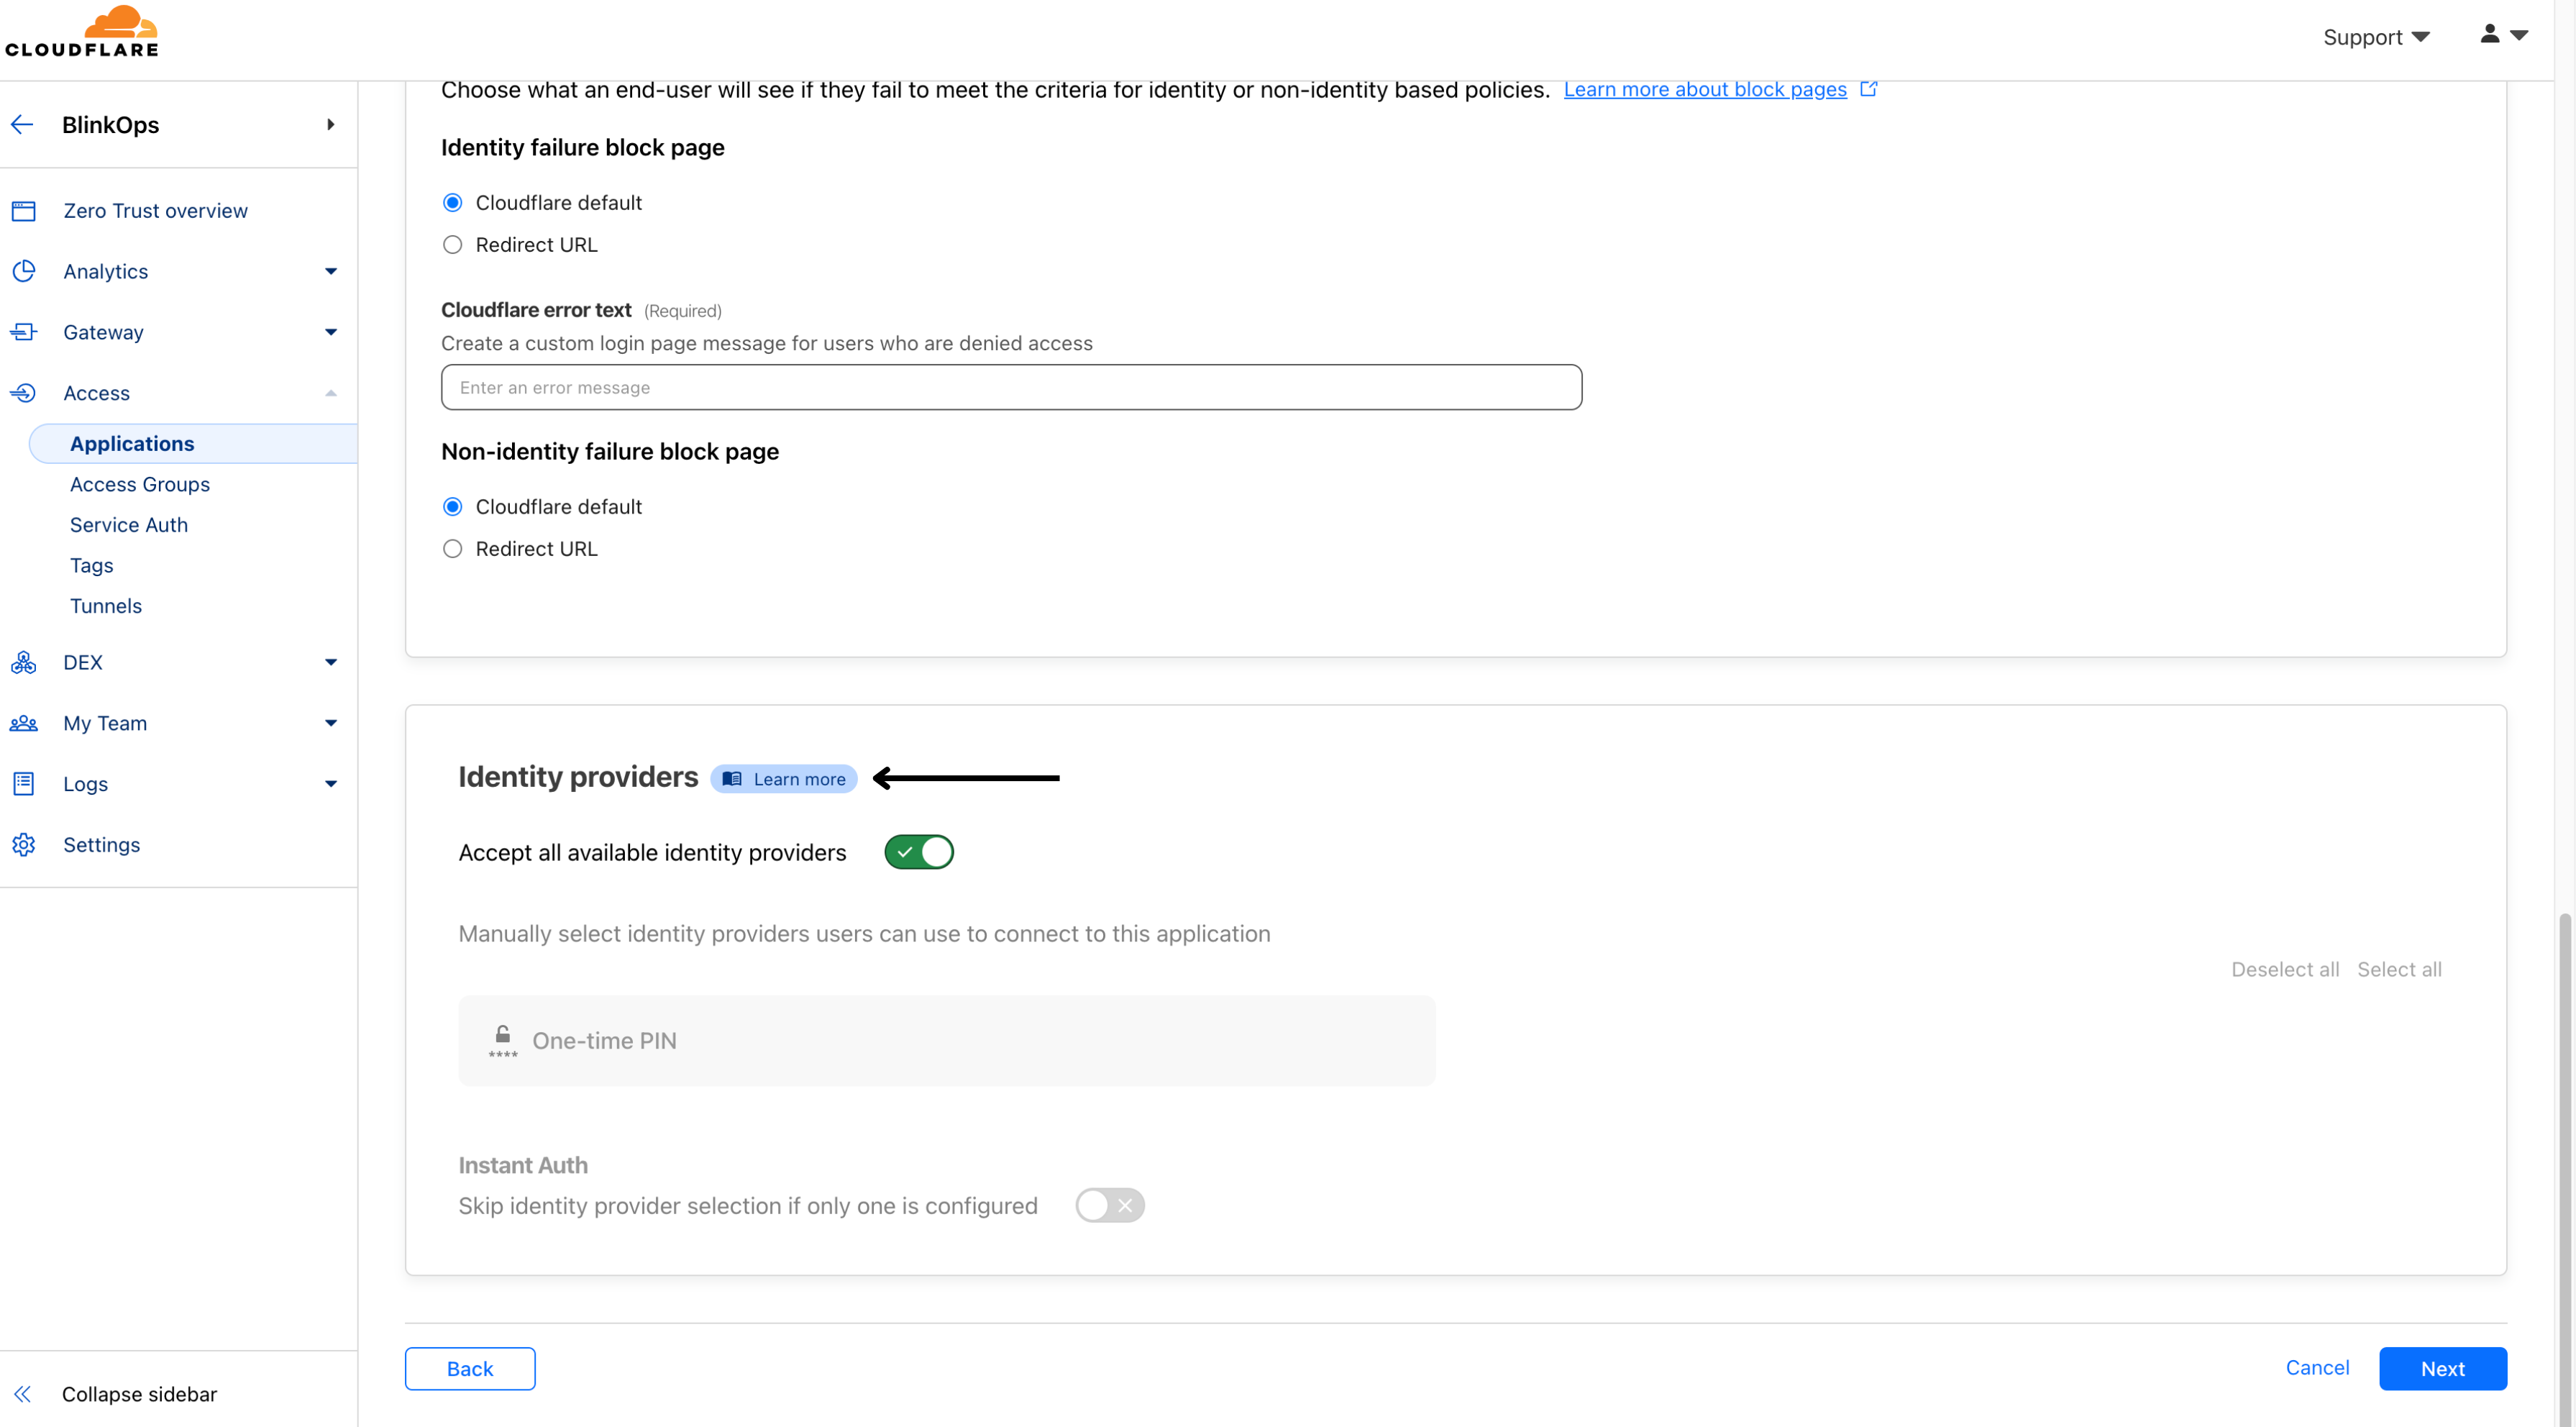Click the Instant Auth heading
This screenshot has height=1427, width=2576.
[x=523, y=1166]
